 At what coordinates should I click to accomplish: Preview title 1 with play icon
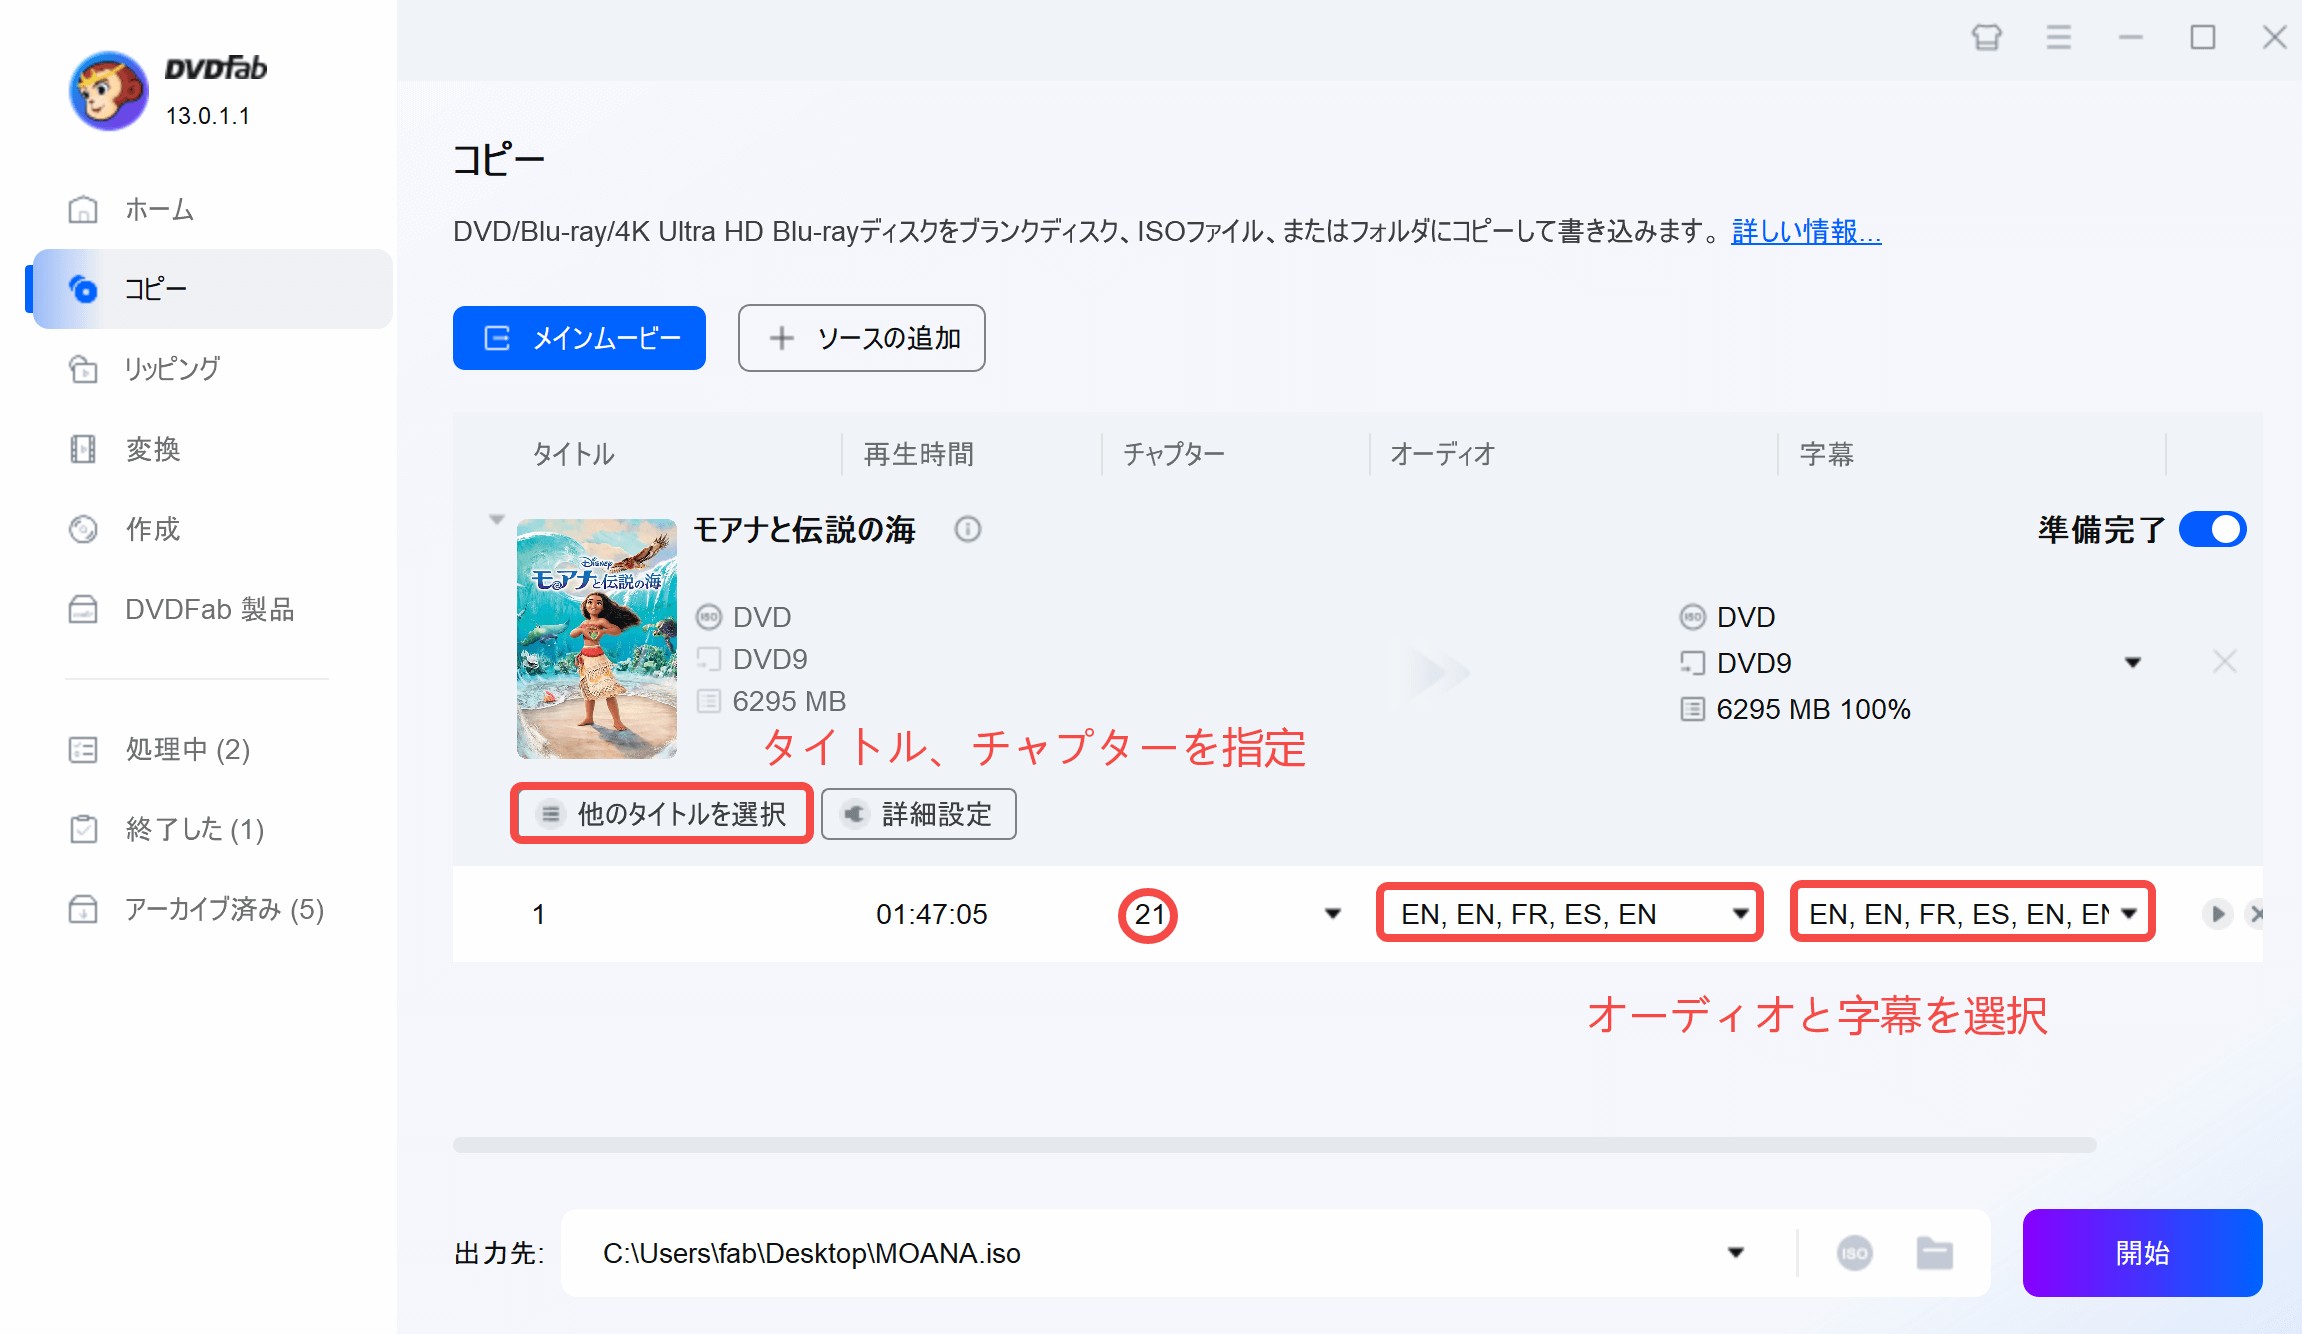(x=2217, y=914)
